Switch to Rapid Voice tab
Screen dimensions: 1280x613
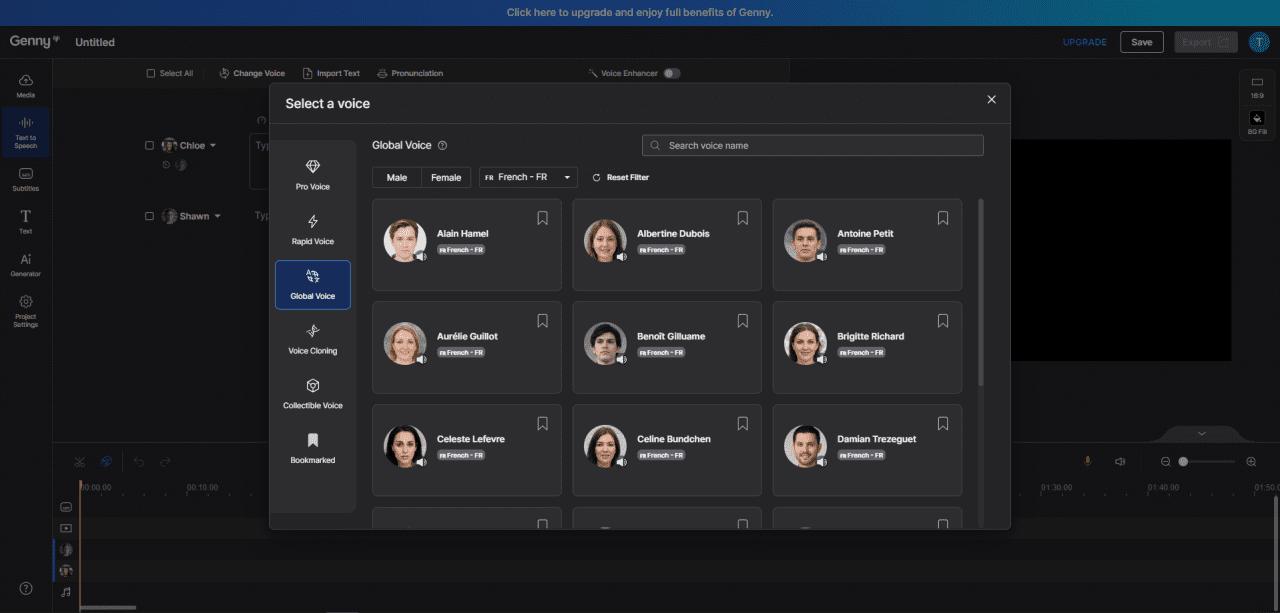point(313,230)
